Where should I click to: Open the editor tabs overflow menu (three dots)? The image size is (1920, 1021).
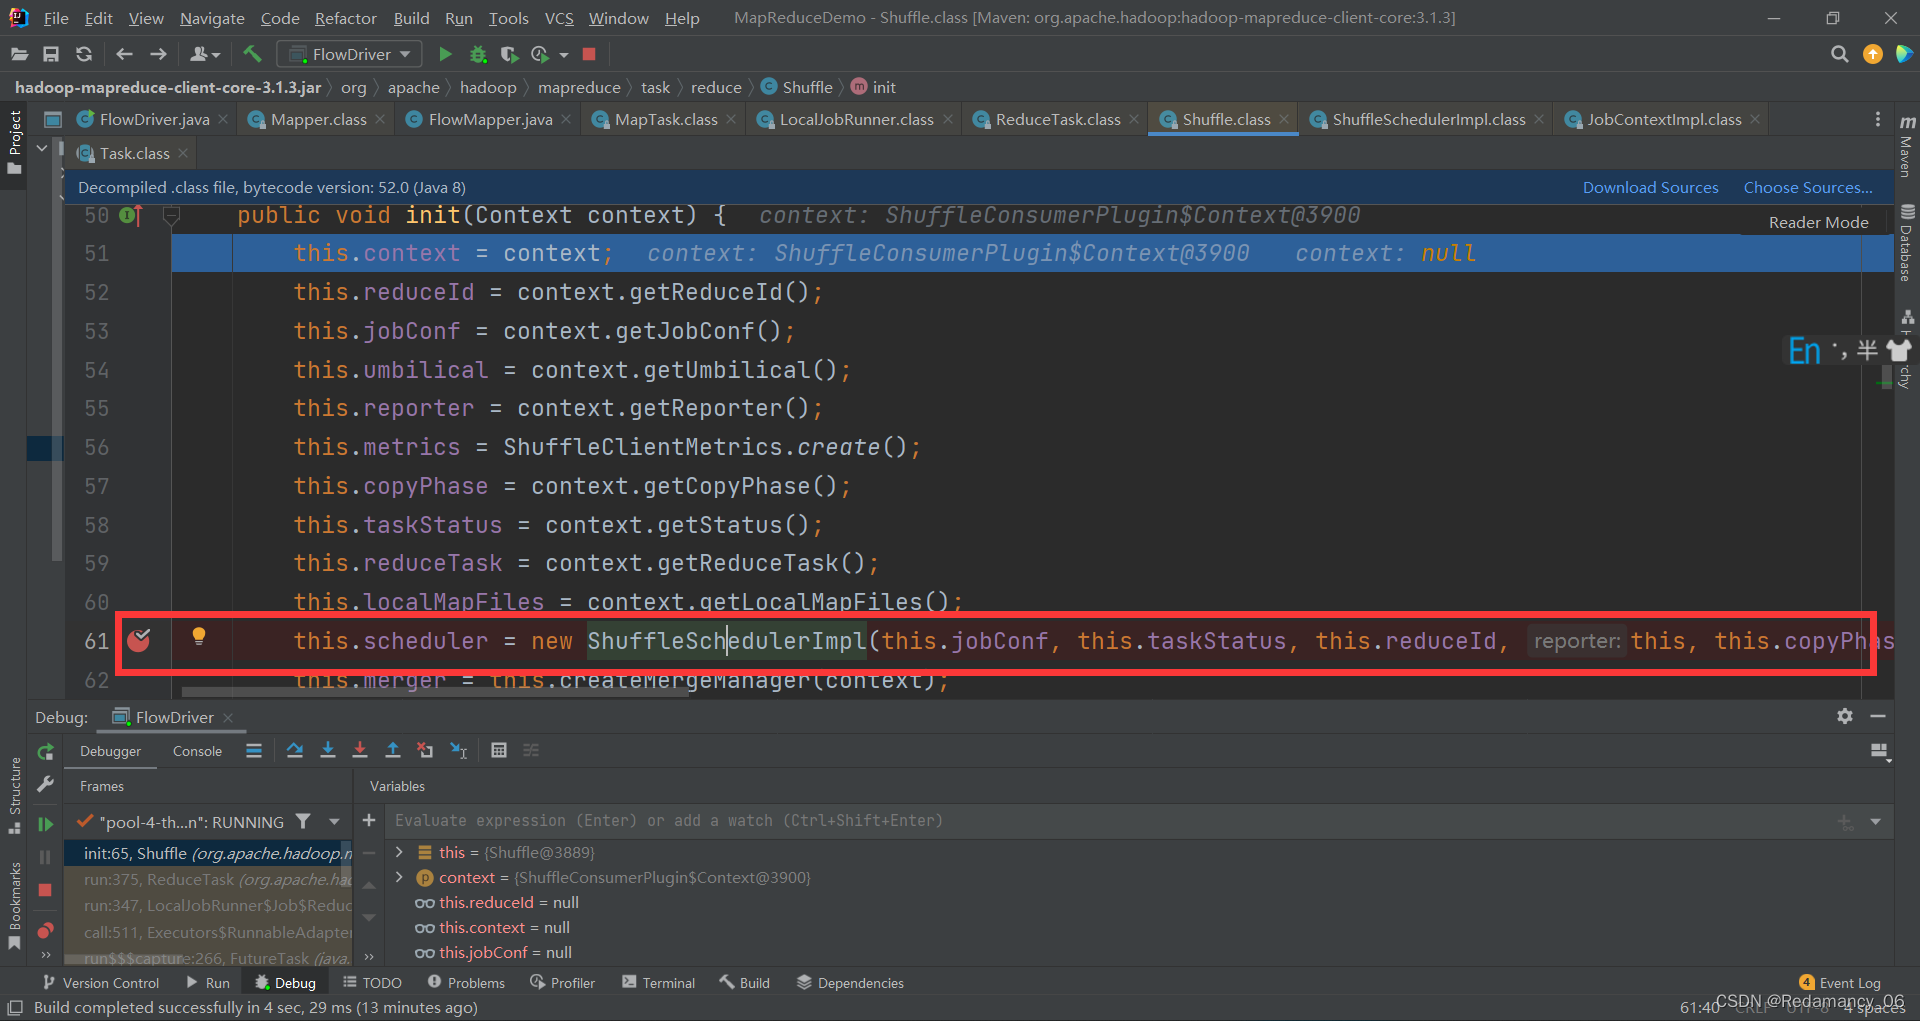(x=1877, y=119)
